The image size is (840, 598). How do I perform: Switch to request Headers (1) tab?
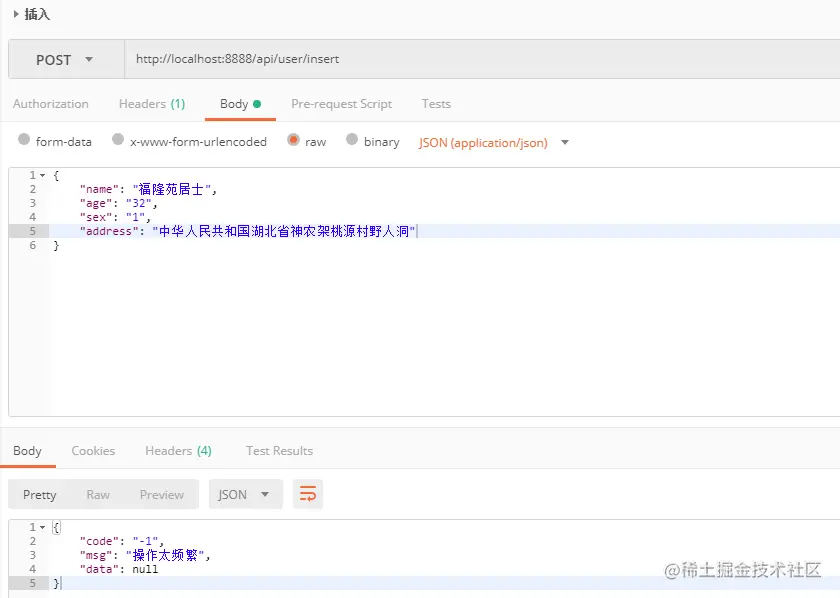pyautogui.click(x=152, y=104)
